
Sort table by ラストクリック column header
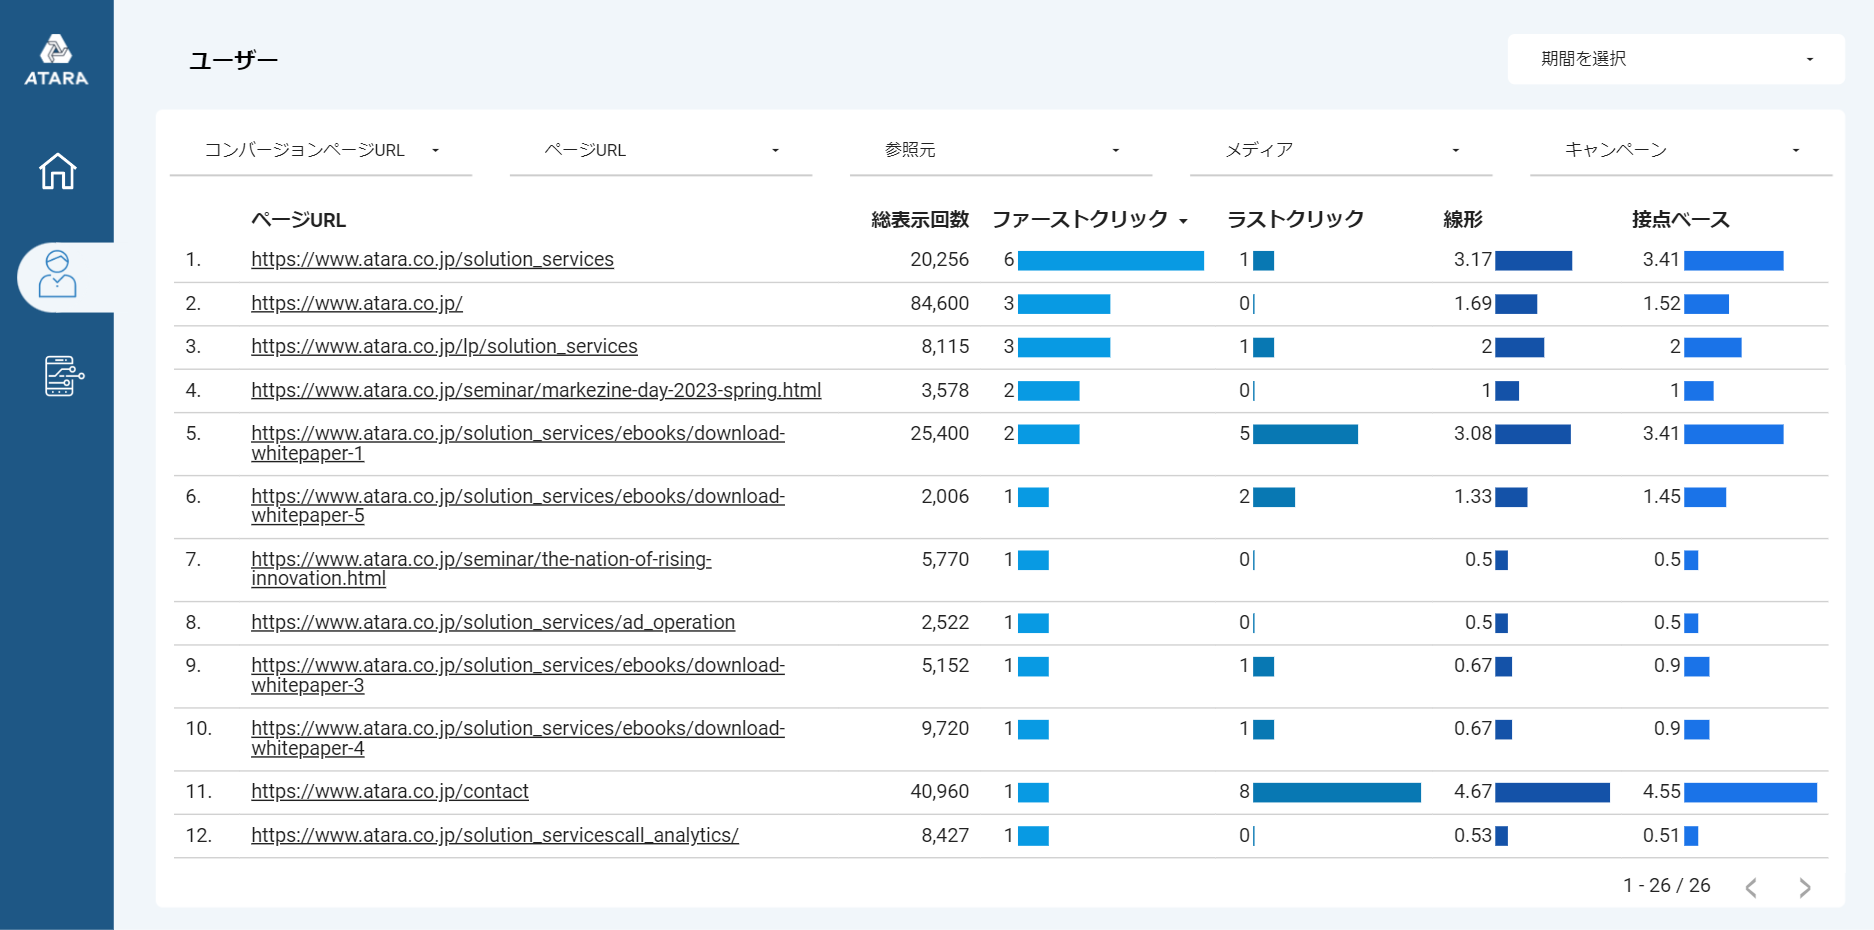pyautogui.click(x=1295, y=220)
